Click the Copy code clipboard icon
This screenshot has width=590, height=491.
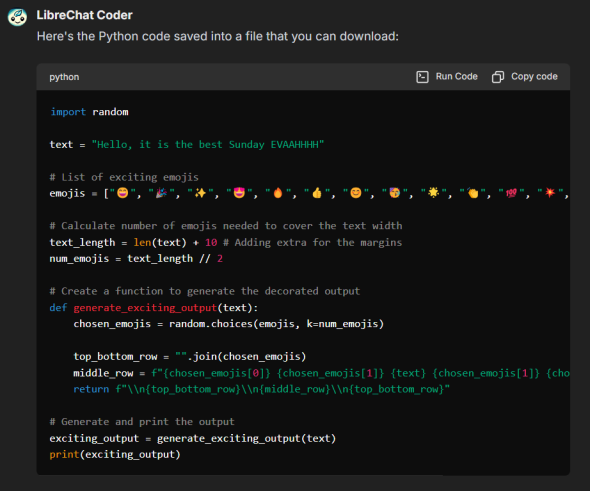click(x=498, y=77)
